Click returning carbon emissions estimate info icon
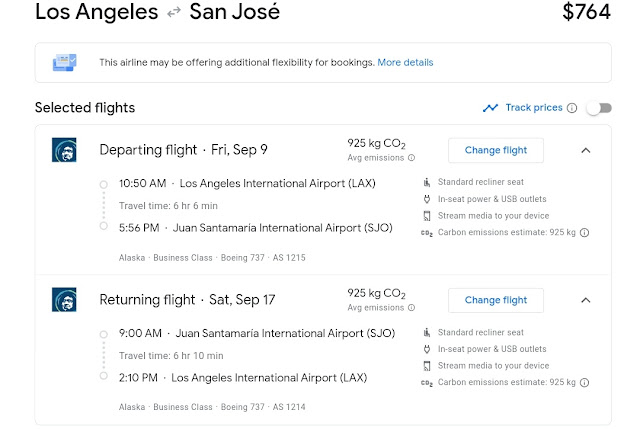Screen dimensions: 640x429 (585, 382)
